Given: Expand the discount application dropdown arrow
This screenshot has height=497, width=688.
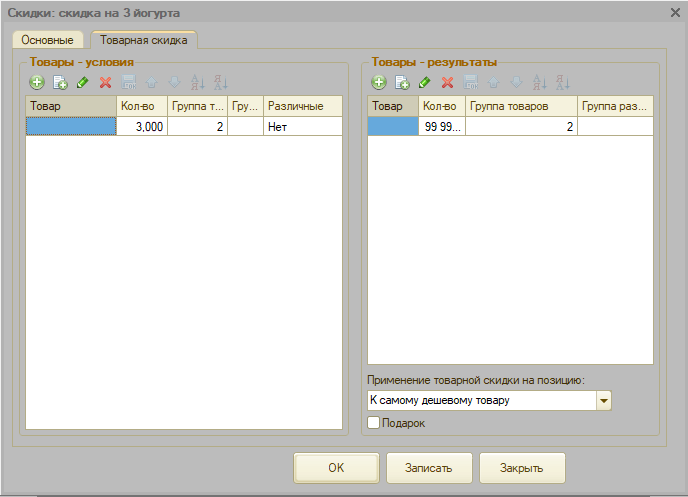Looking at the screenshot, I should pyautogui.click(x=603, y=401).
